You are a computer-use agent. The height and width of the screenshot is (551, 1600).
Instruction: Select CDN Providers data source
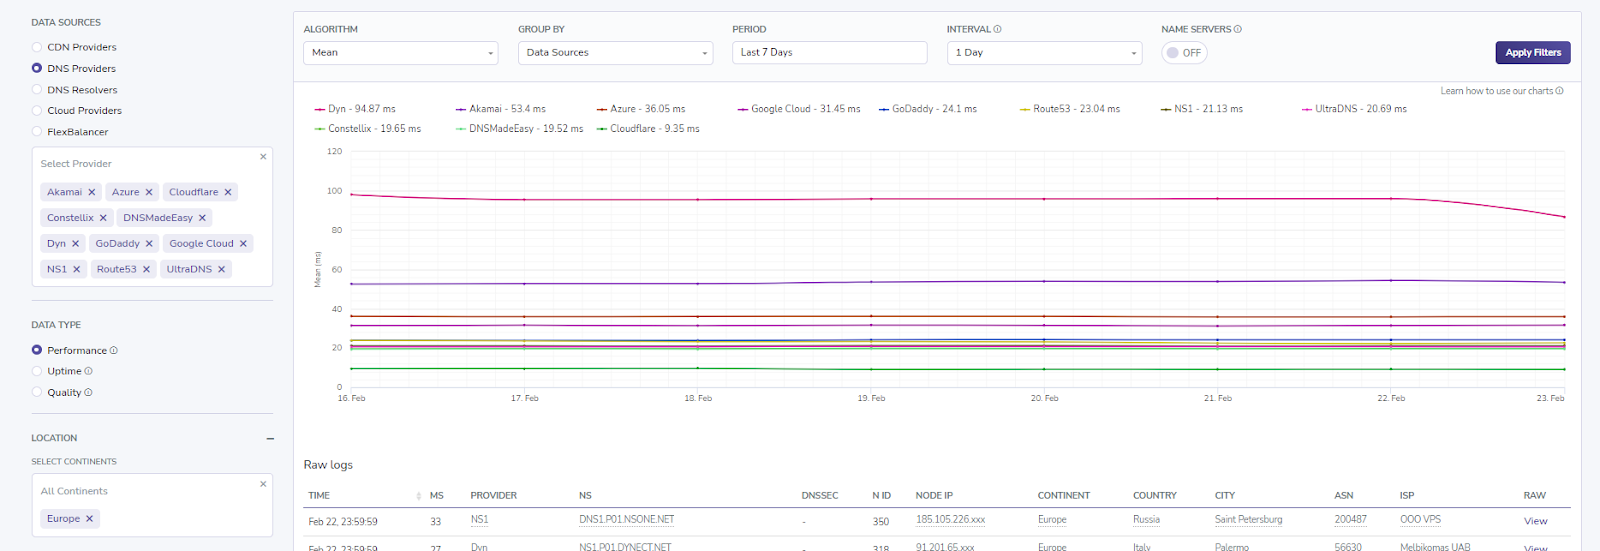[37, 47]
